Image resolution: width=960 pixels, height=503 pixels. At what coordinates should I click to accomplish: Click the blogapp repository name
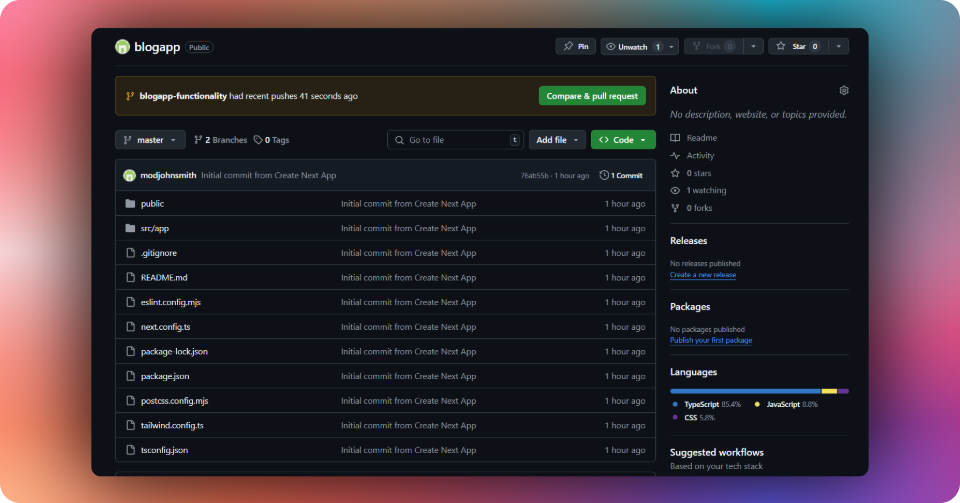(x=157, y=47)
